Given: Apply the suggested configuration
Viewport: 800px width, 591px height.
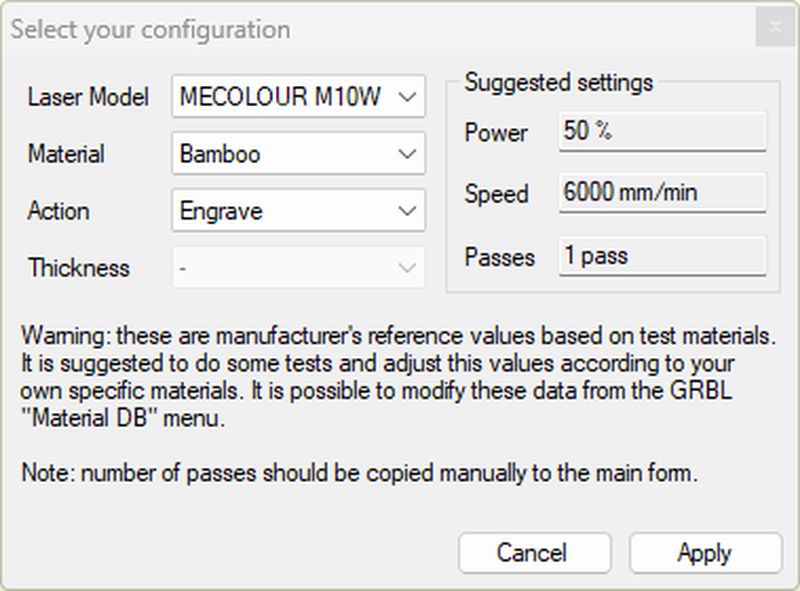Looking at the screenshot, I should click(x=705, y=553).
